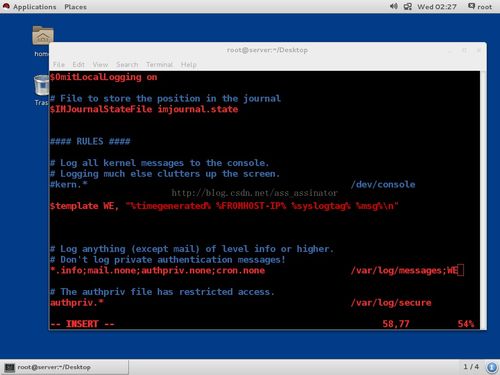This screenshot has height=375, width=500.
Task: Open the Trash desktop icon
Action: [x=42, y=85]
